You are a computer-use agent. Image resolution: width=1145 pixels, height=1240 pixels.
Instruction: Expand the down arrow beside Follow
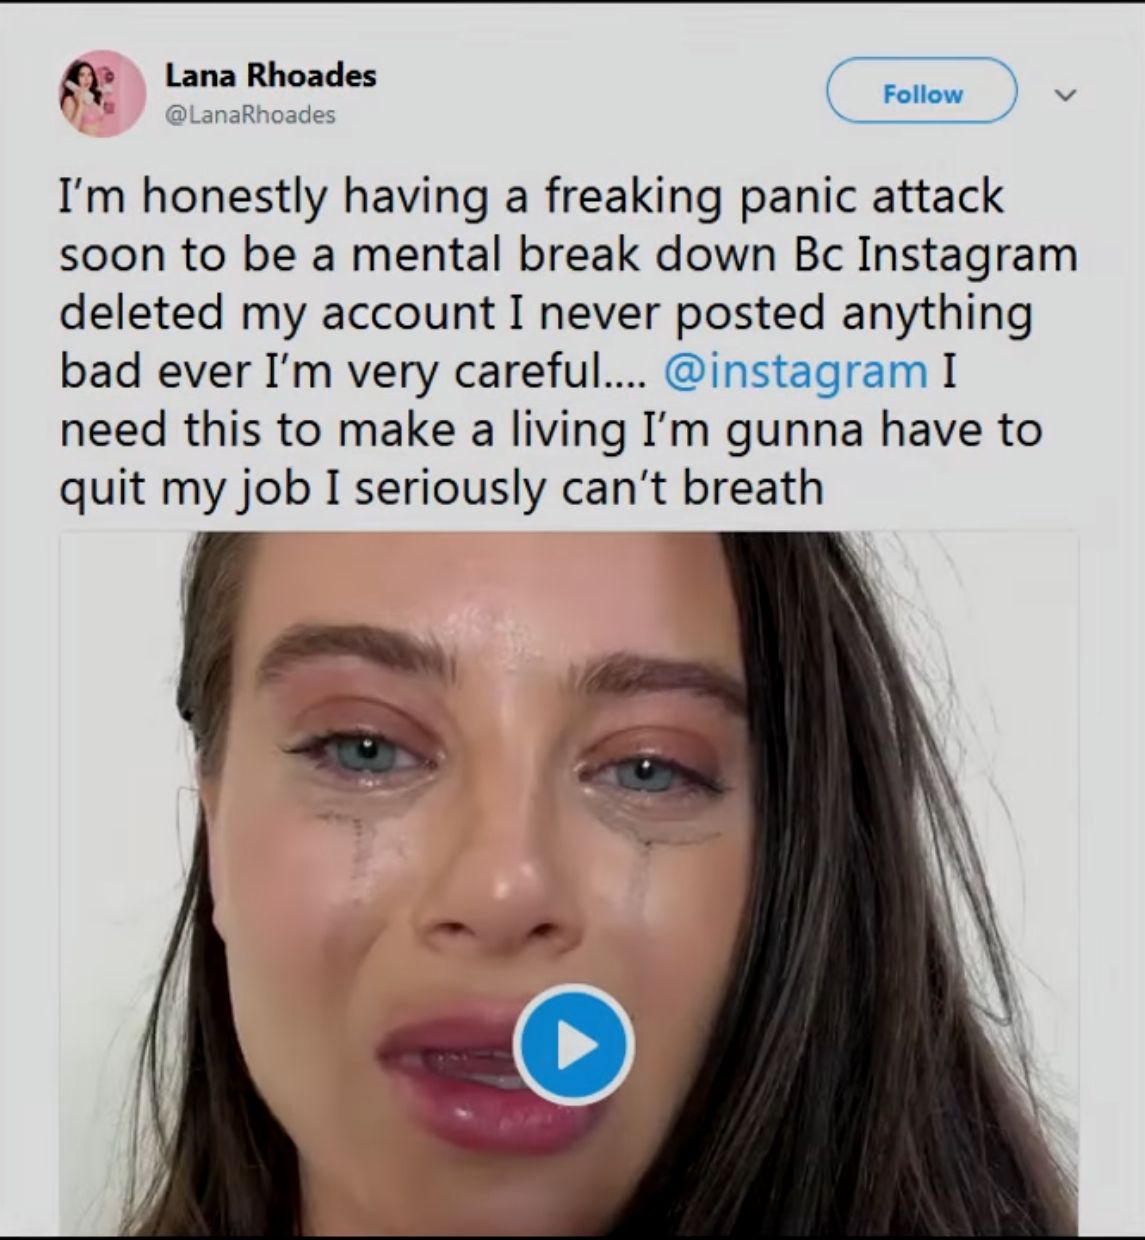pos(1066,95)
